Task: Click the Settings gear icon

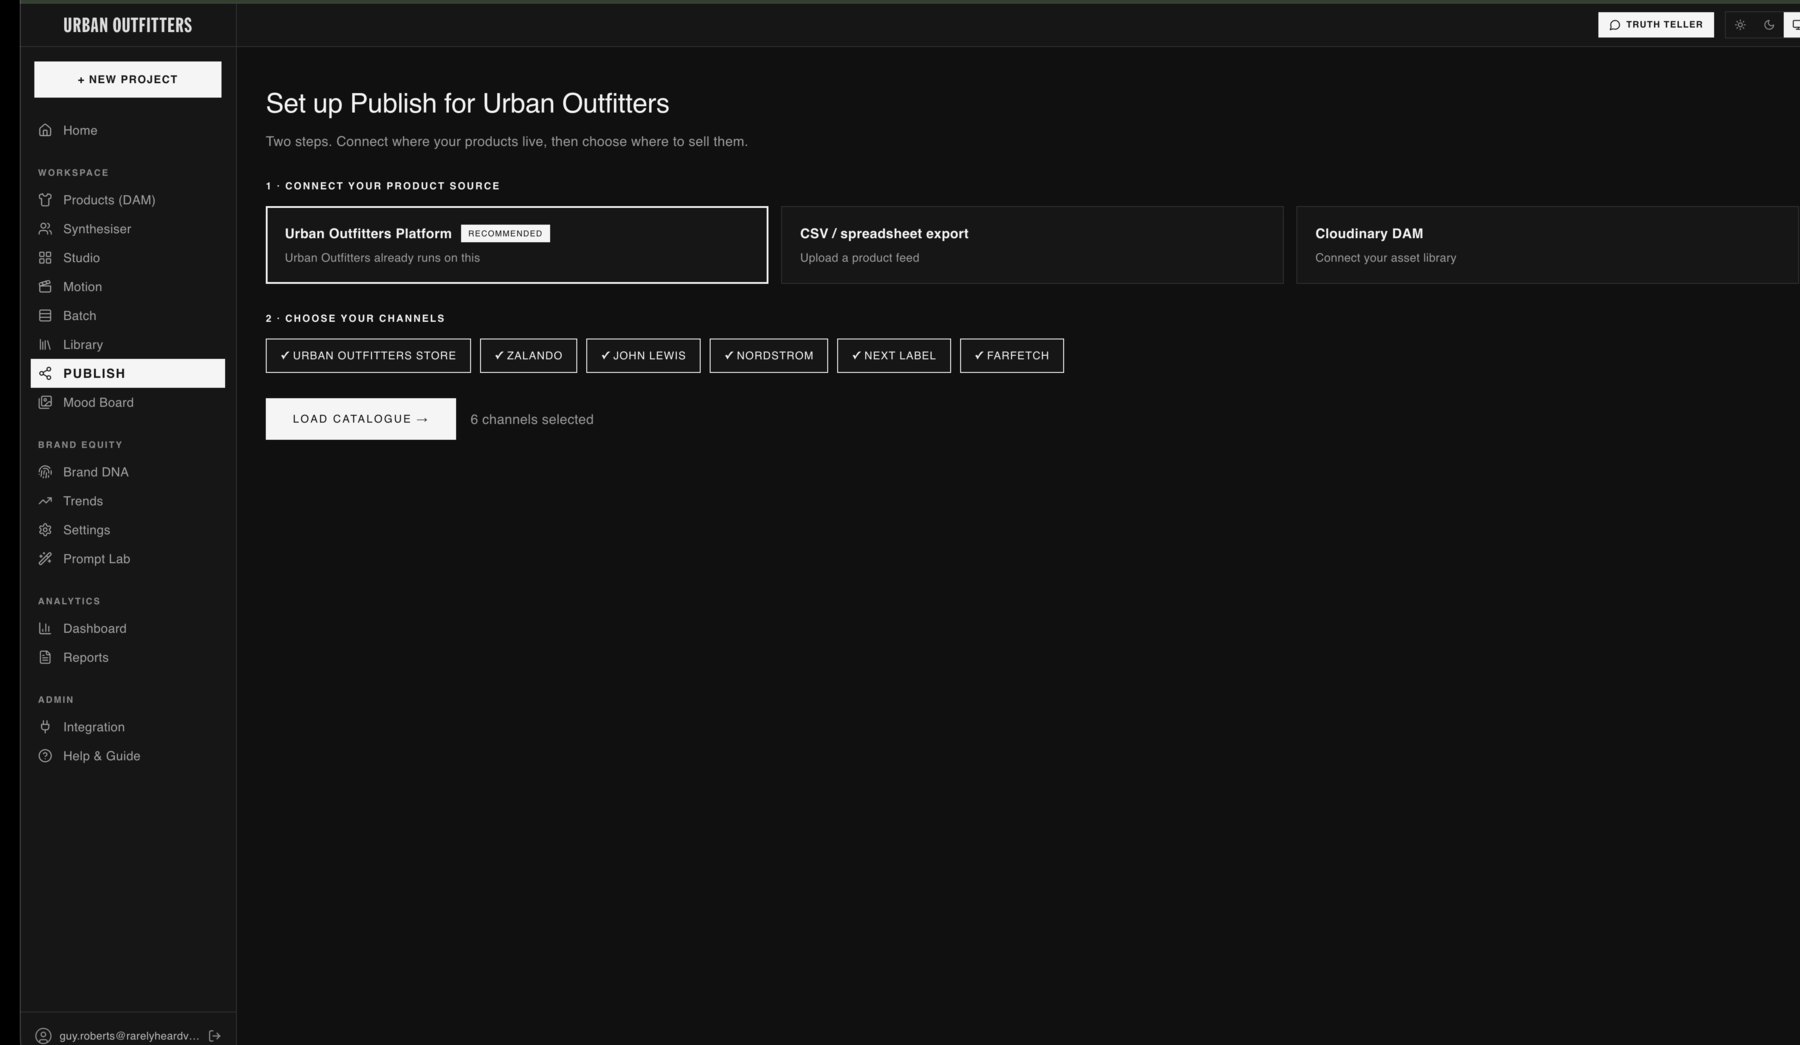Action: tap(45, 530)
